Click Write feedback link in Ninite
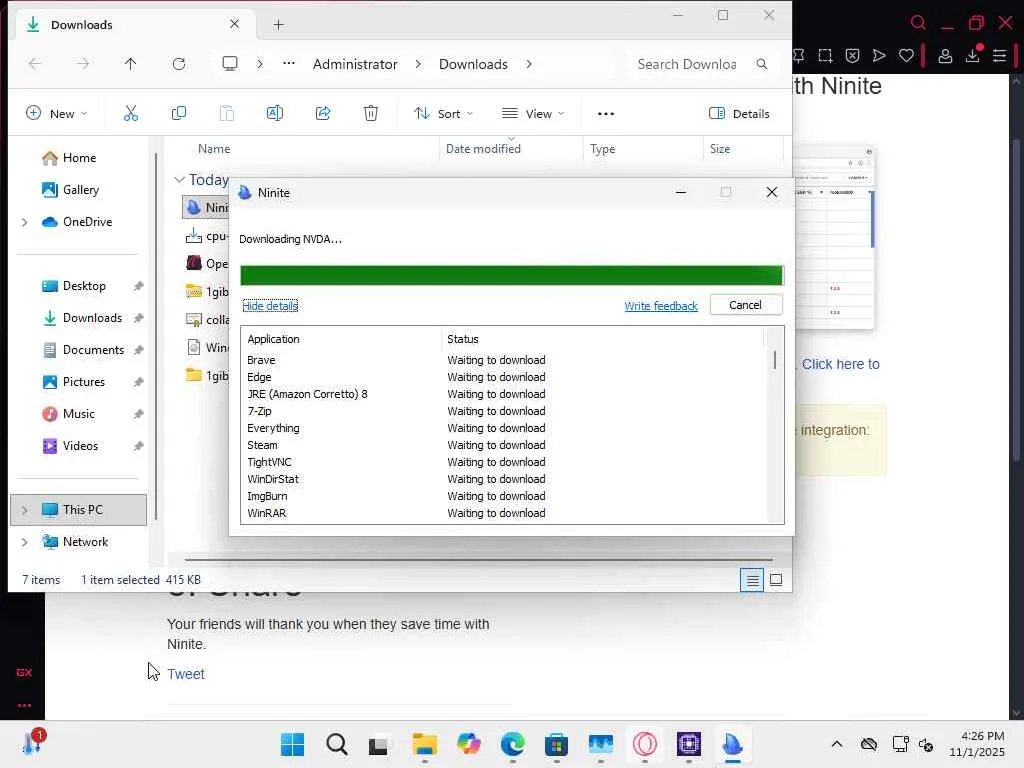Screen dimensions: 1024x768 (661, 306)
